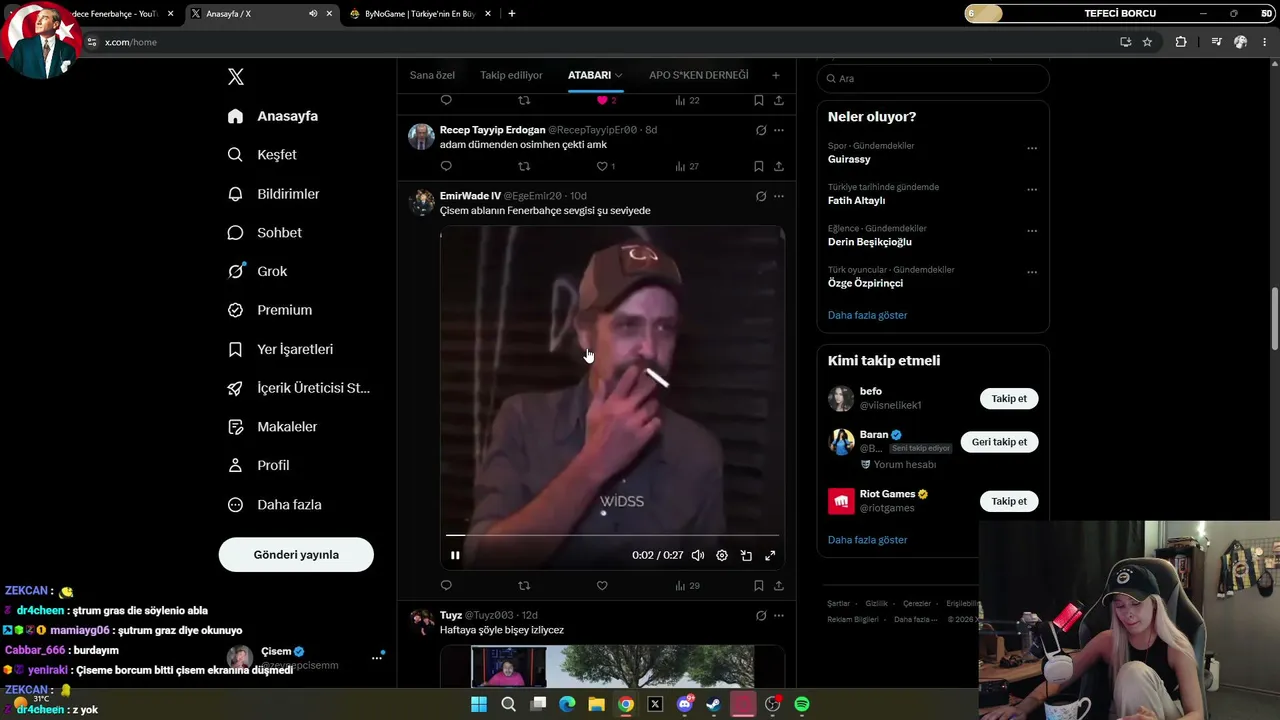Open File Explorer from the taskbar

pos(596,704)
